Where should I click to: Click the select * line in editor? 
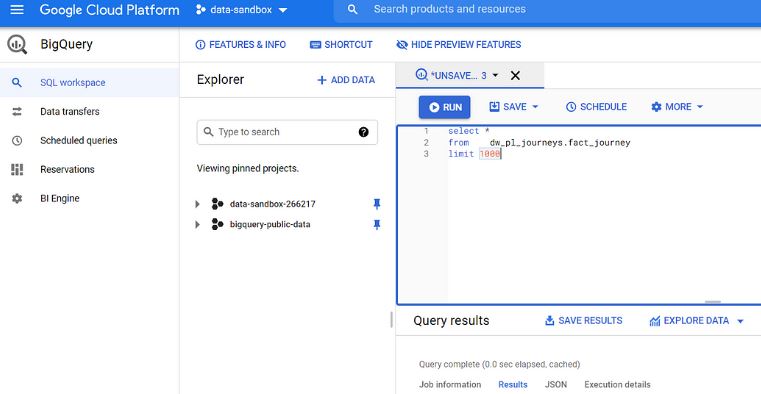469,131
